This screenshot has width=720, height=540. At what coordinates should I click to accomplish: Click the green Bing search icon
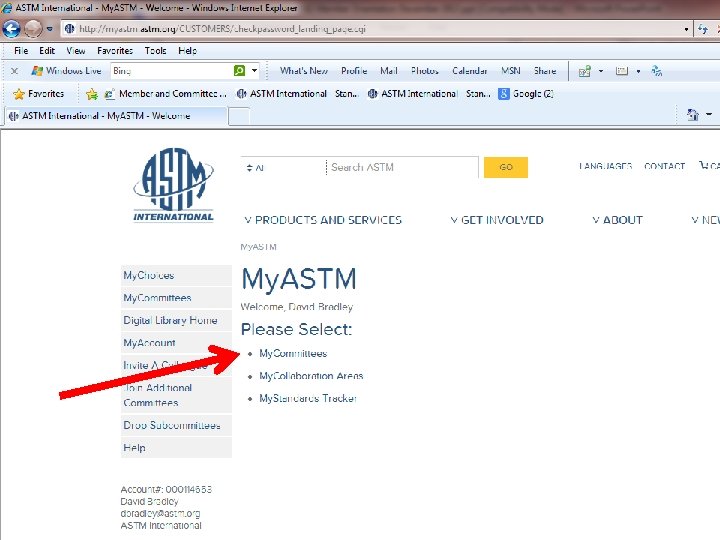point(239,71)
